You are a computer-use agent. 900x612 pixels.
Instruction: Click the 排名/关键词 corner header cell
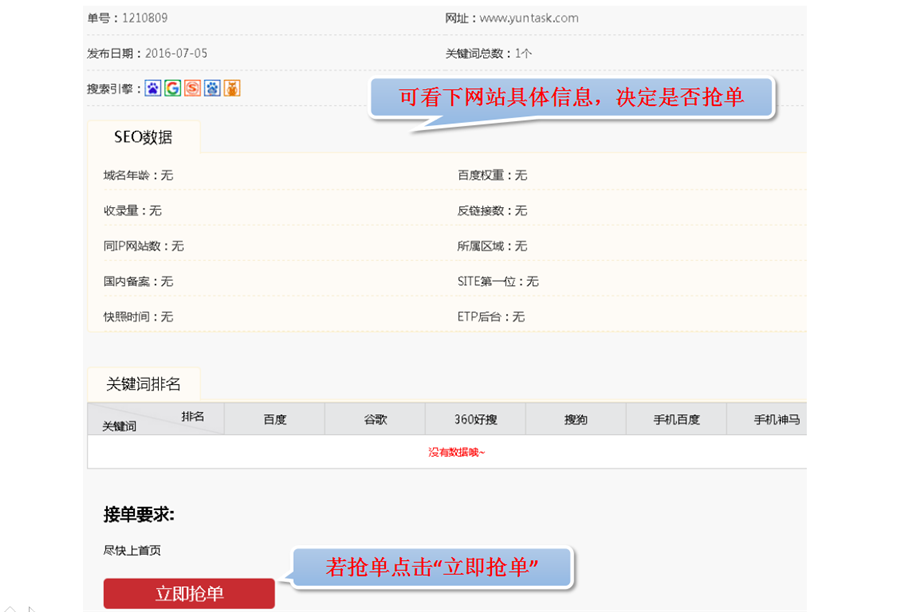pyautogui.click(x=155, y=420)
